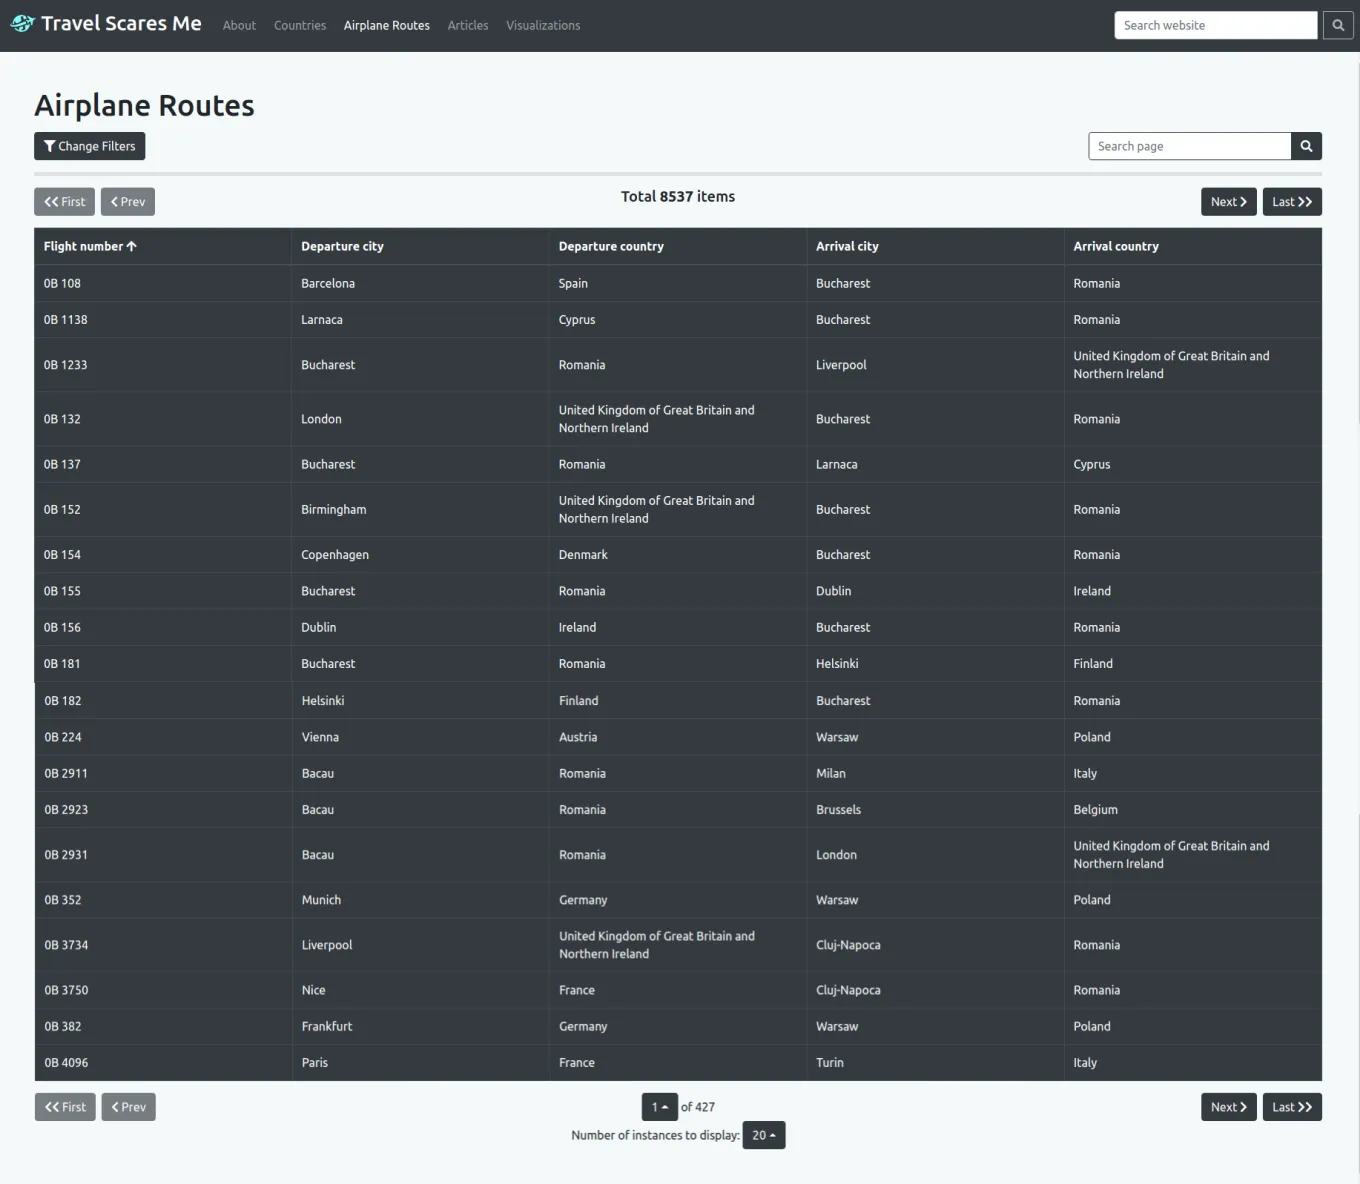The height and width of the screenshot is (1184, 1360).
Task: Sort table by Arrival country header
Action: coord(1115,246)
